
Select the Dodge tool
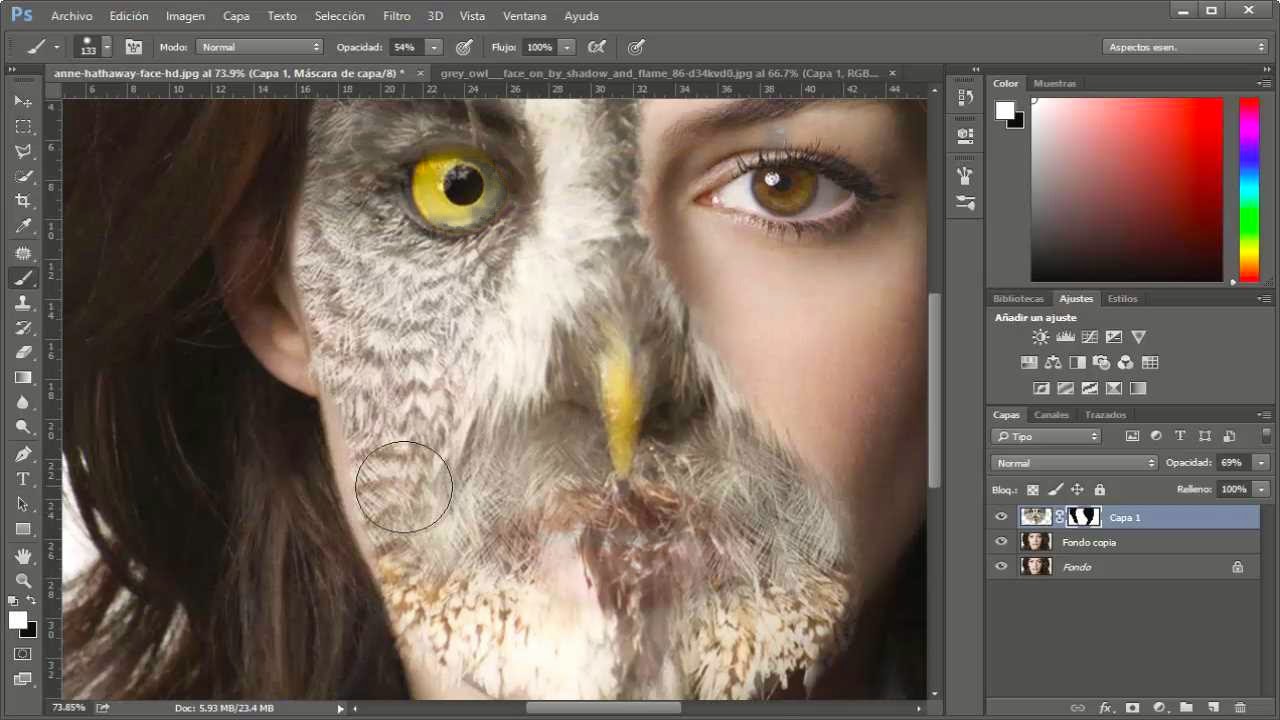[x=23, y=427]
